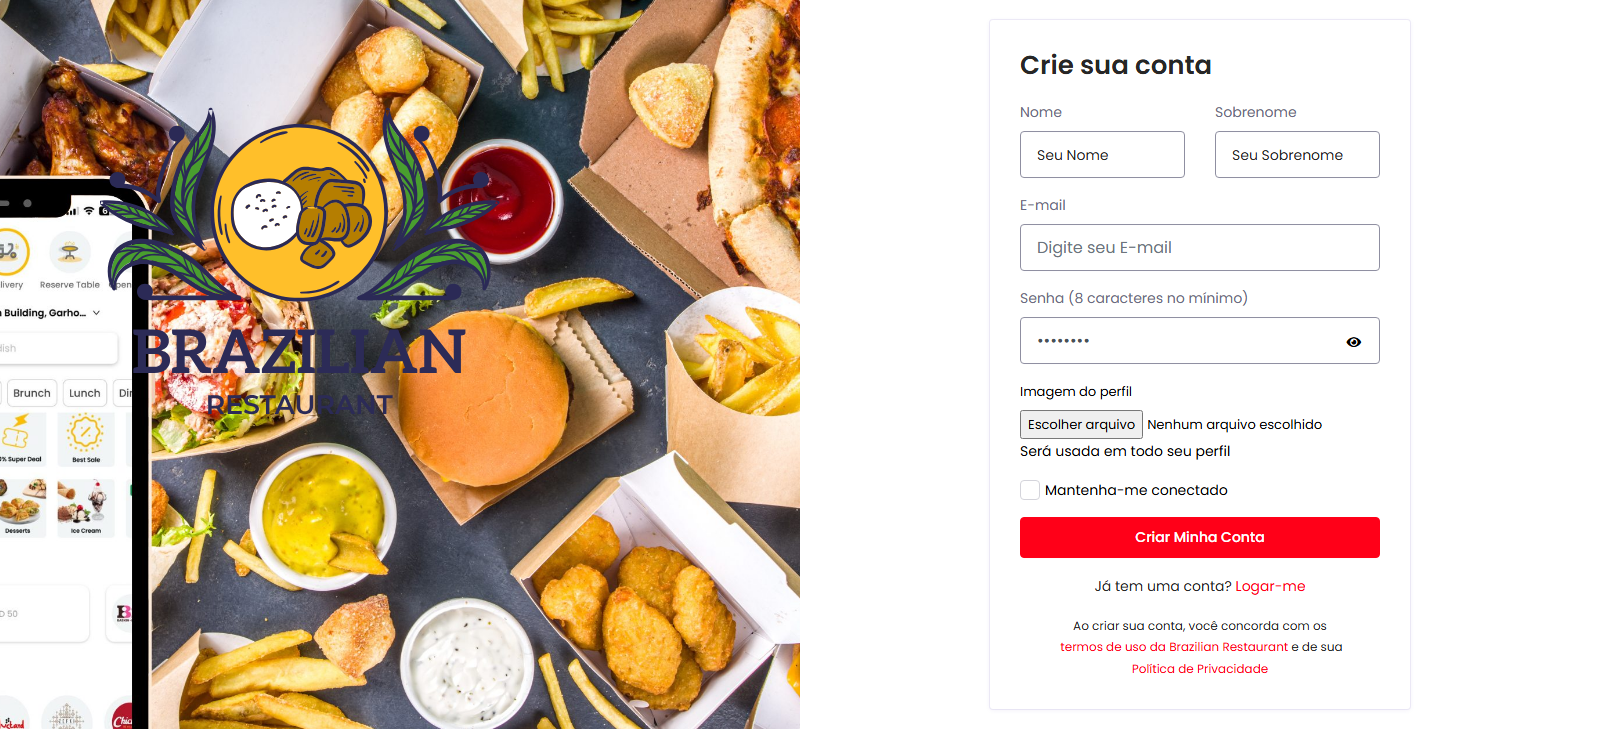Select the Lunch chip in phone mockup

pyautogui.click(x=85, y=393)
